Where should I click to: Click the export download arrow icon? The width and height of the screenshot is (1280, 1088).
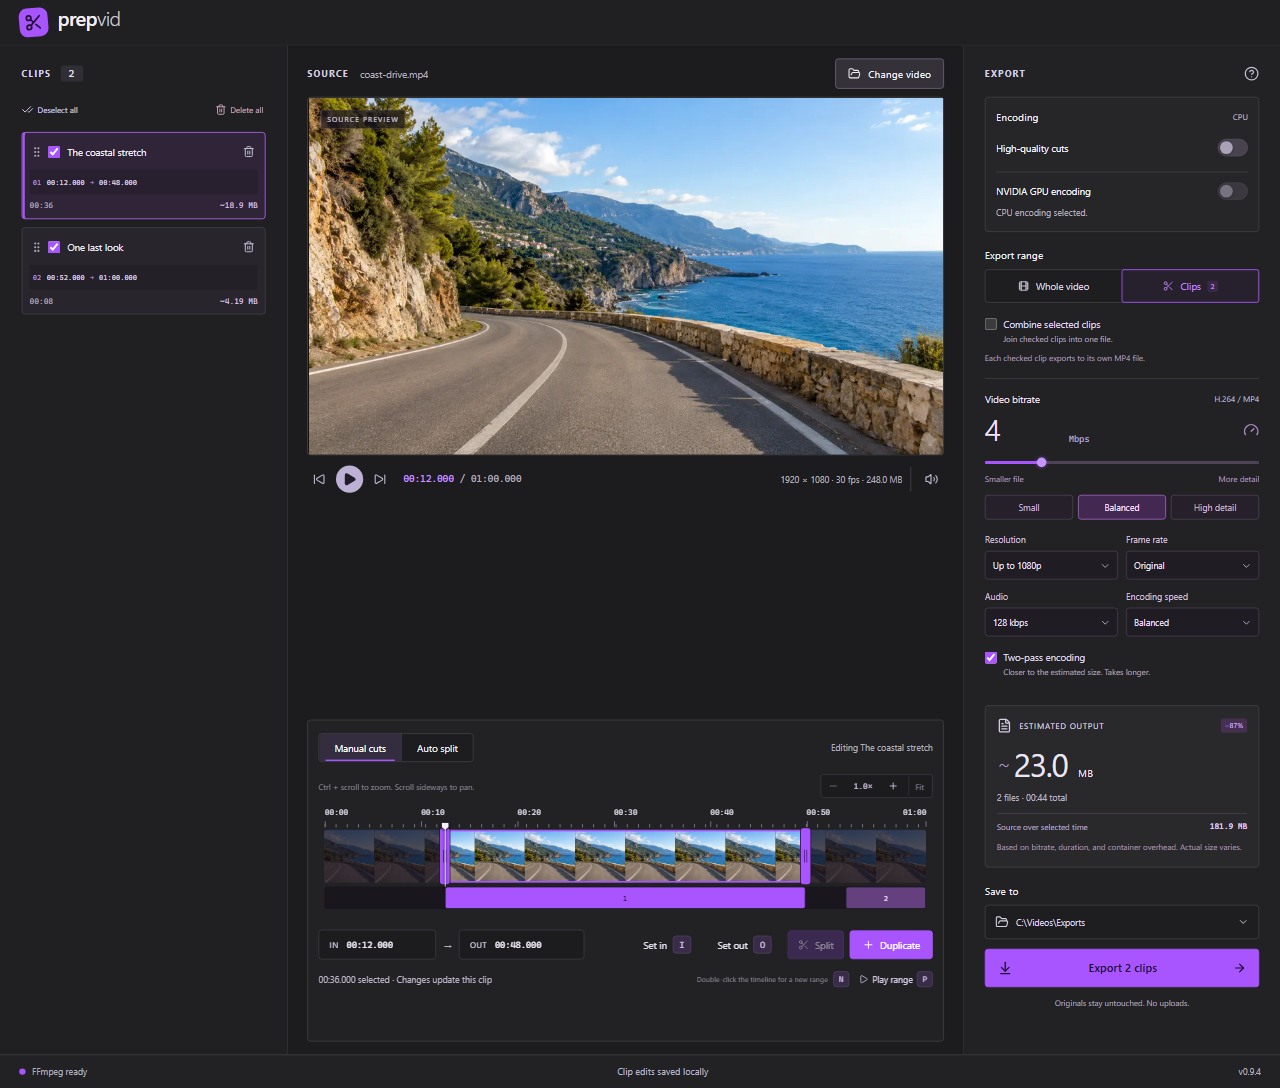coord(1005,968)
